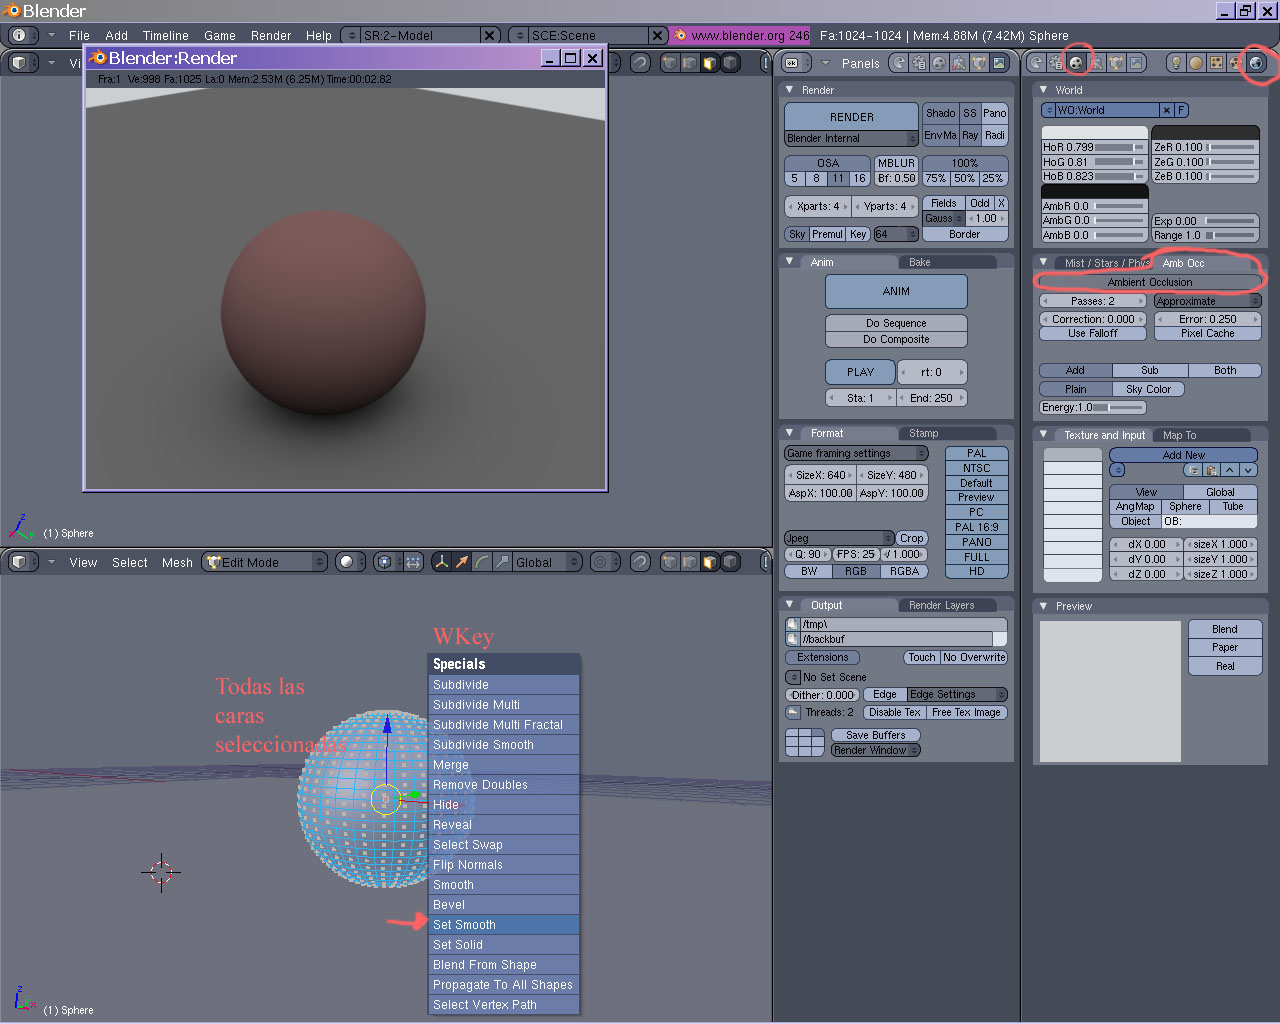Collapse the World panel triangle
Viewport: 1280px width, 1024px height.
click(x=1043, y=90)
